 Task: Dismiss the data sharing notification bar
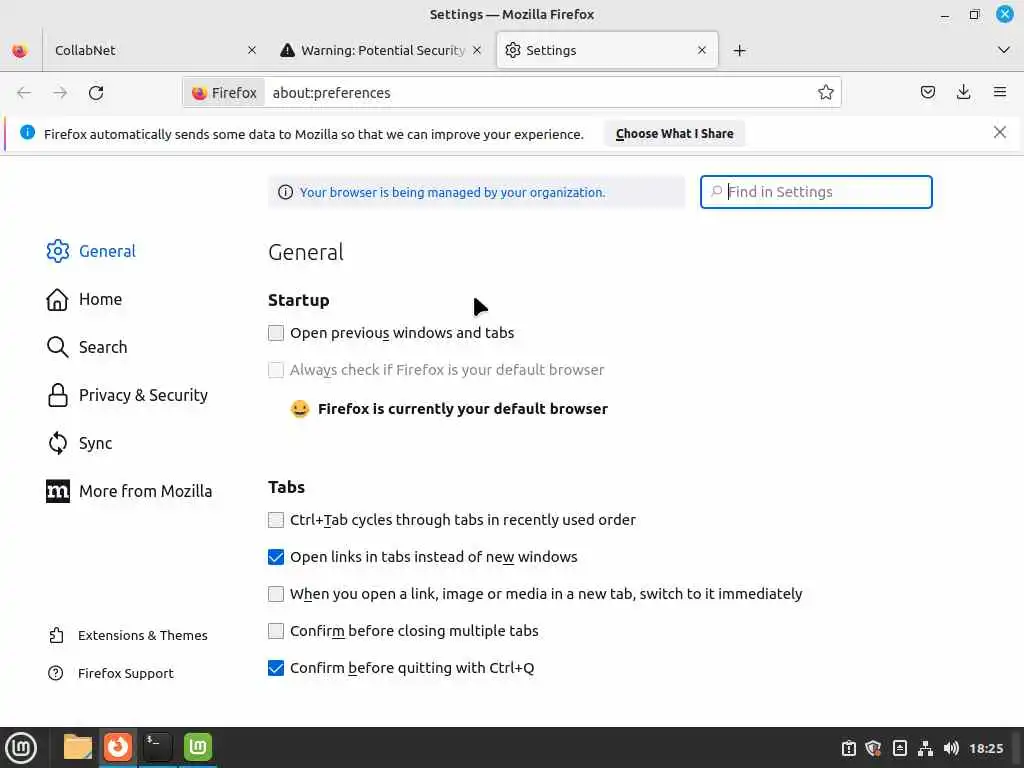coord(999,133)
